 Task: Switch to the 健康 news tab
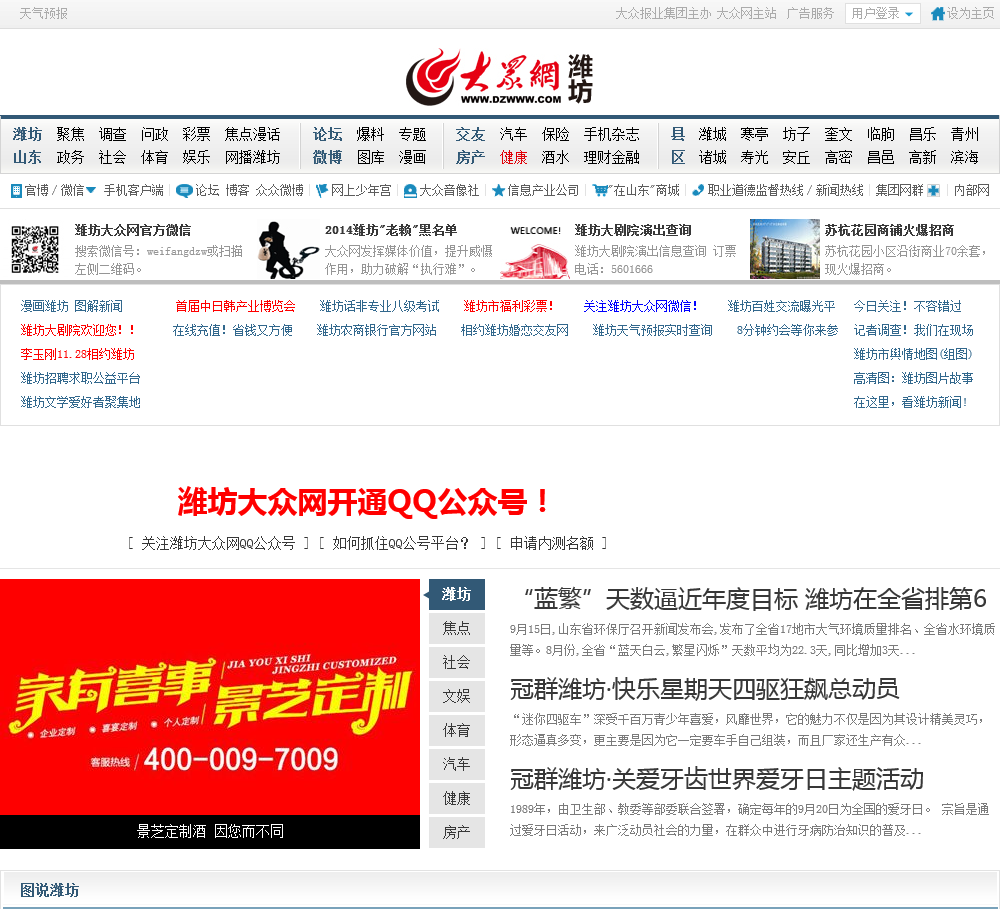point(457,799)
